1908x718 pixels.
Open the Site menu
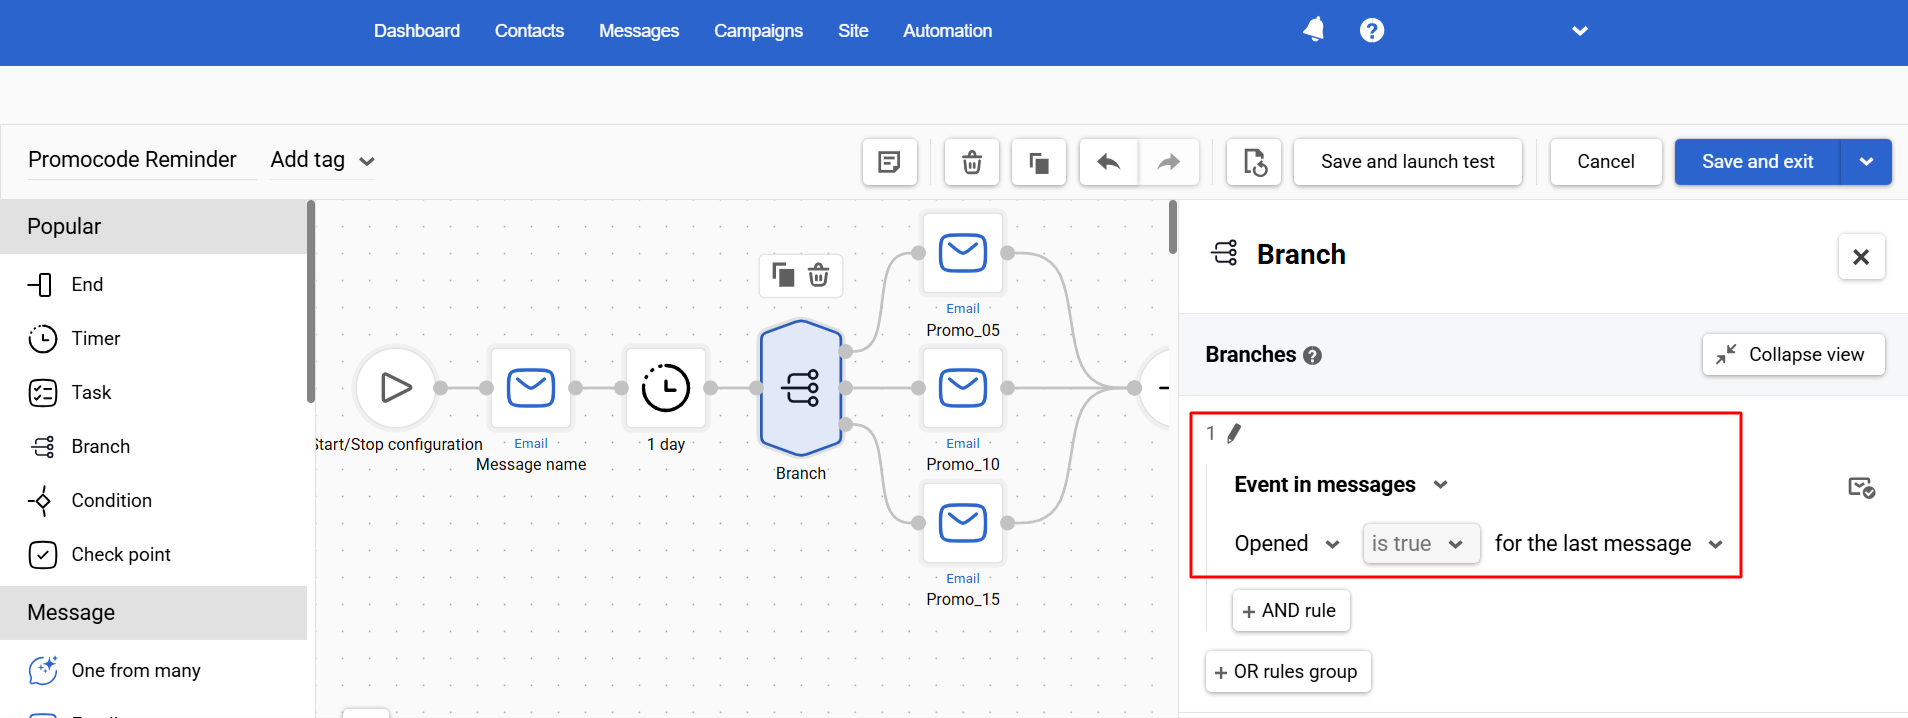(x=853, y=31)
